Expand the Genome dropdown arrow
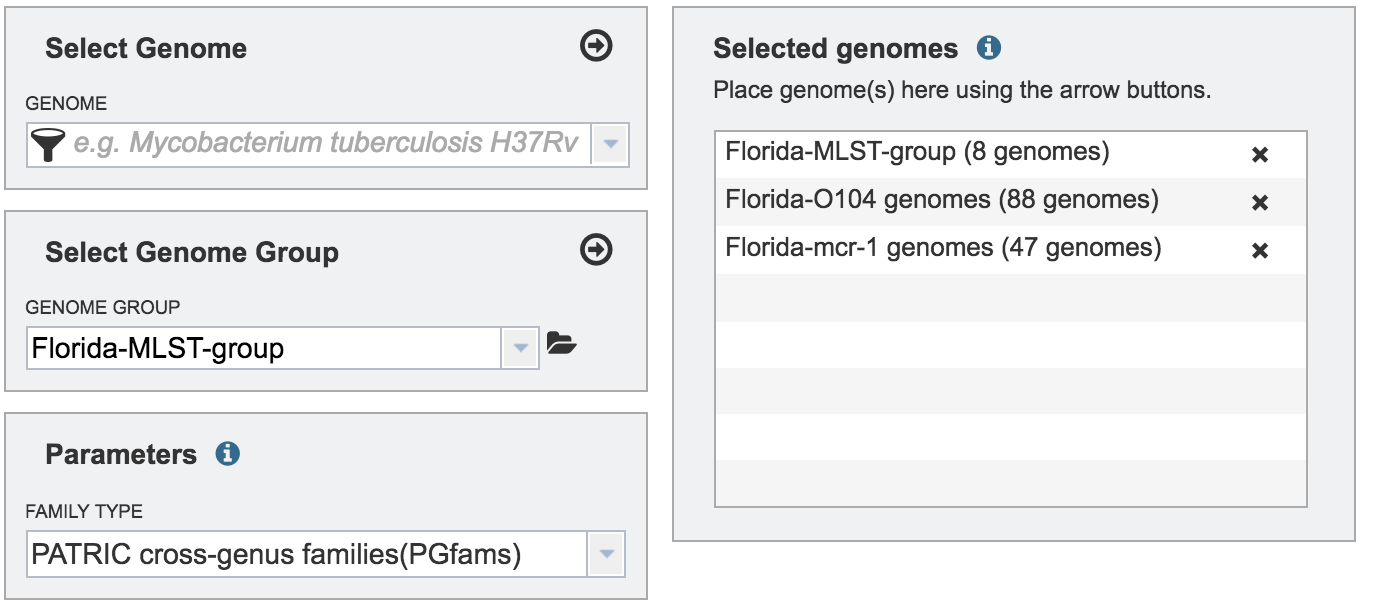The height and width of the screenshot is (602, 1378). (611, 145)
